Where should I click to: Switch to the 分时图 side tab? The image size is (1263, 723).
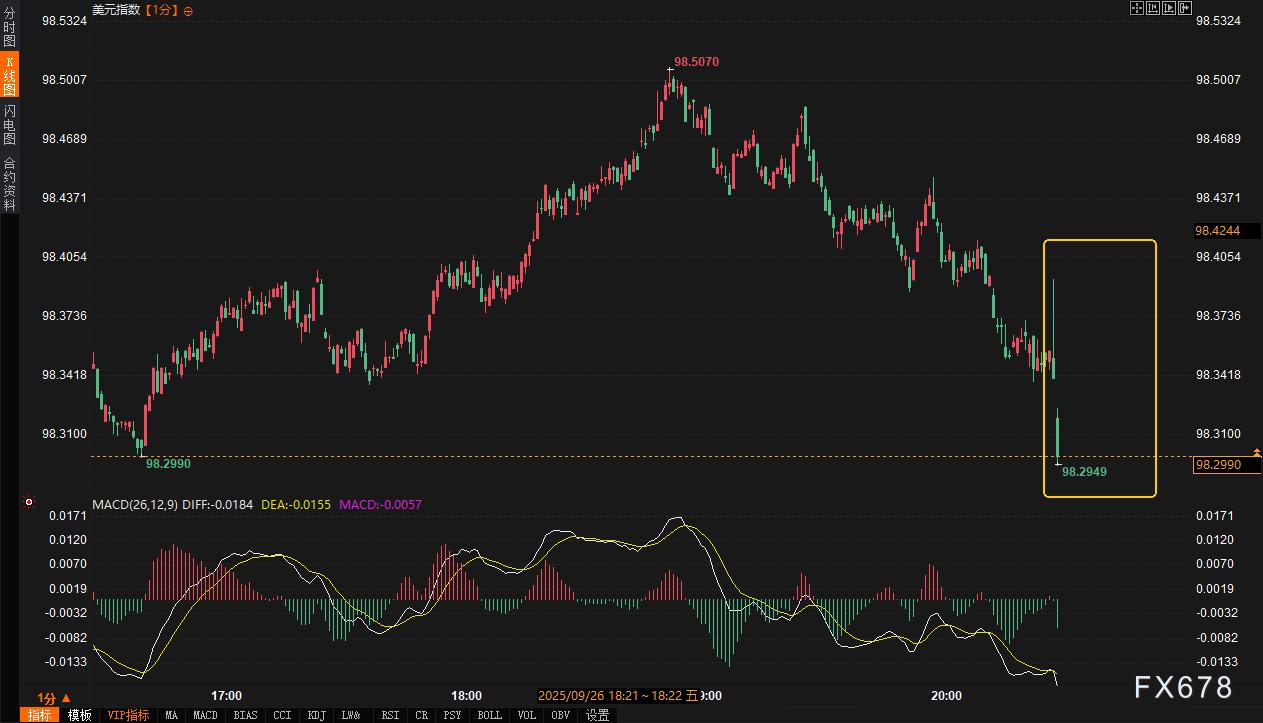tap(10, 27)
